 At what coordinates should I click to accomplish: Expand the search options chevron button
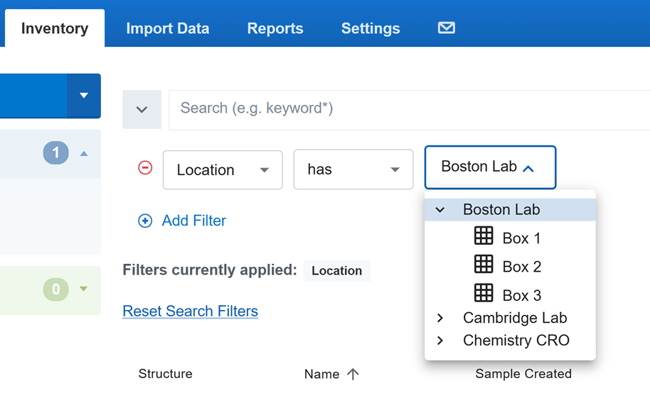[142, 109]
